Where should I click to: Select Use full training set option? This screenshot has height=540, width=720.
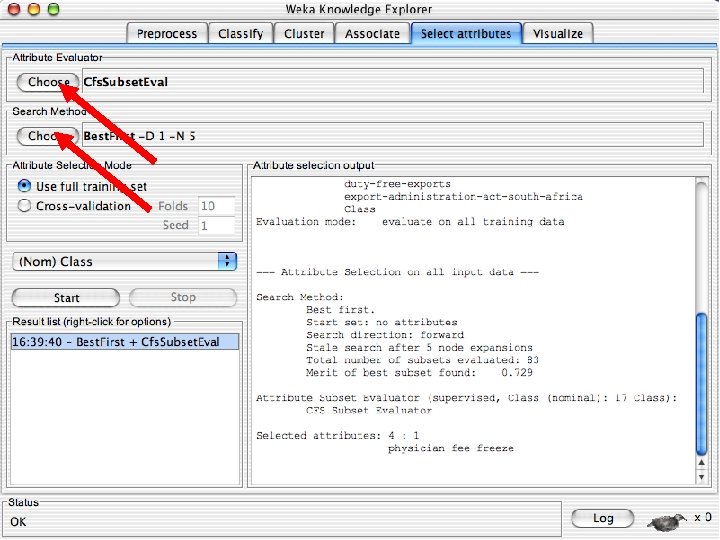[24, 186]
